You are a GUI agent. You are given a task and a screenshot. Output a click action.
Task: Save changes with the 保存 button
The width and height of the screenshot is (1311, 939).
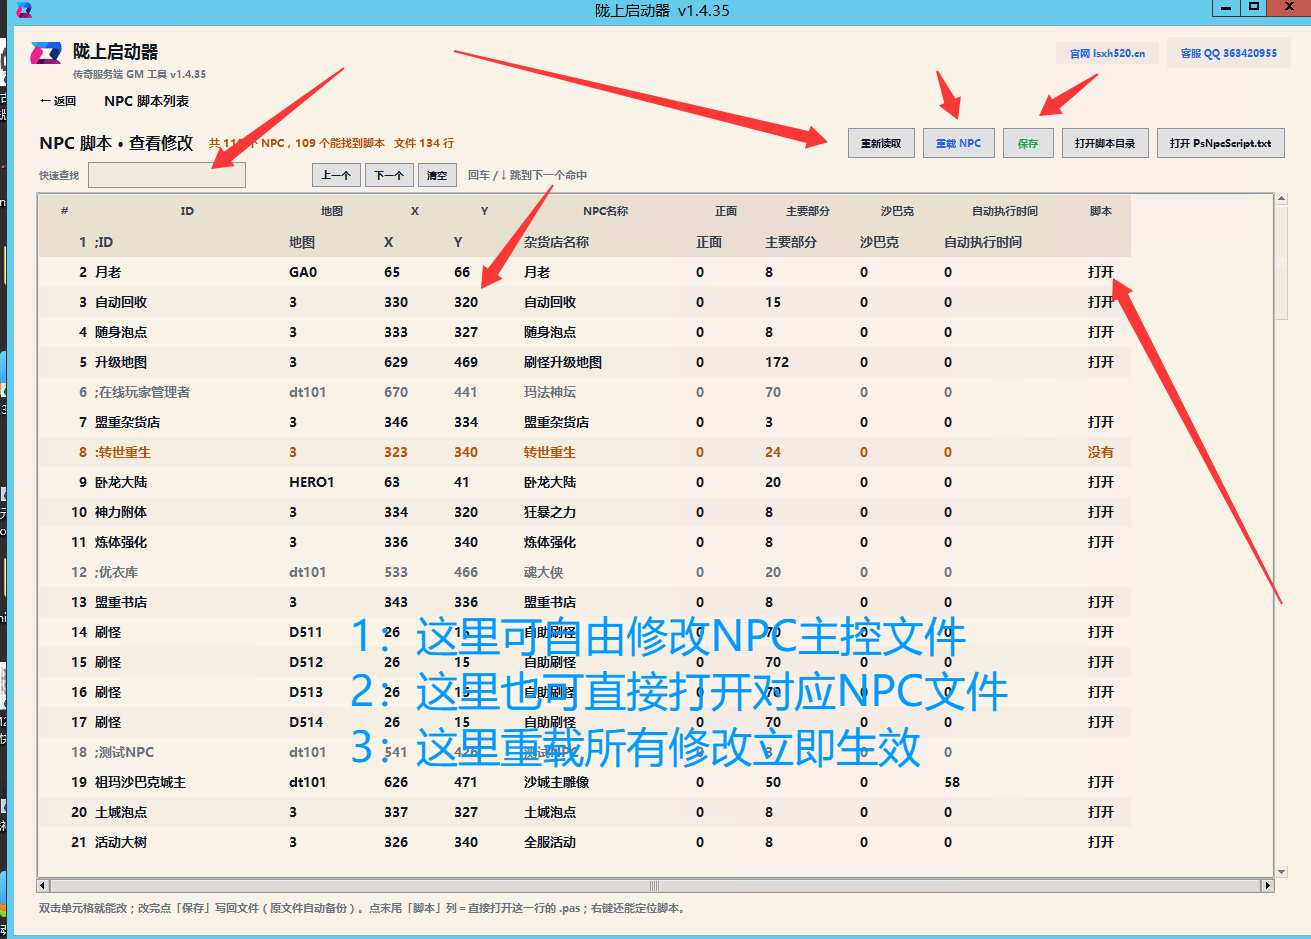[x=1028, y=143]
